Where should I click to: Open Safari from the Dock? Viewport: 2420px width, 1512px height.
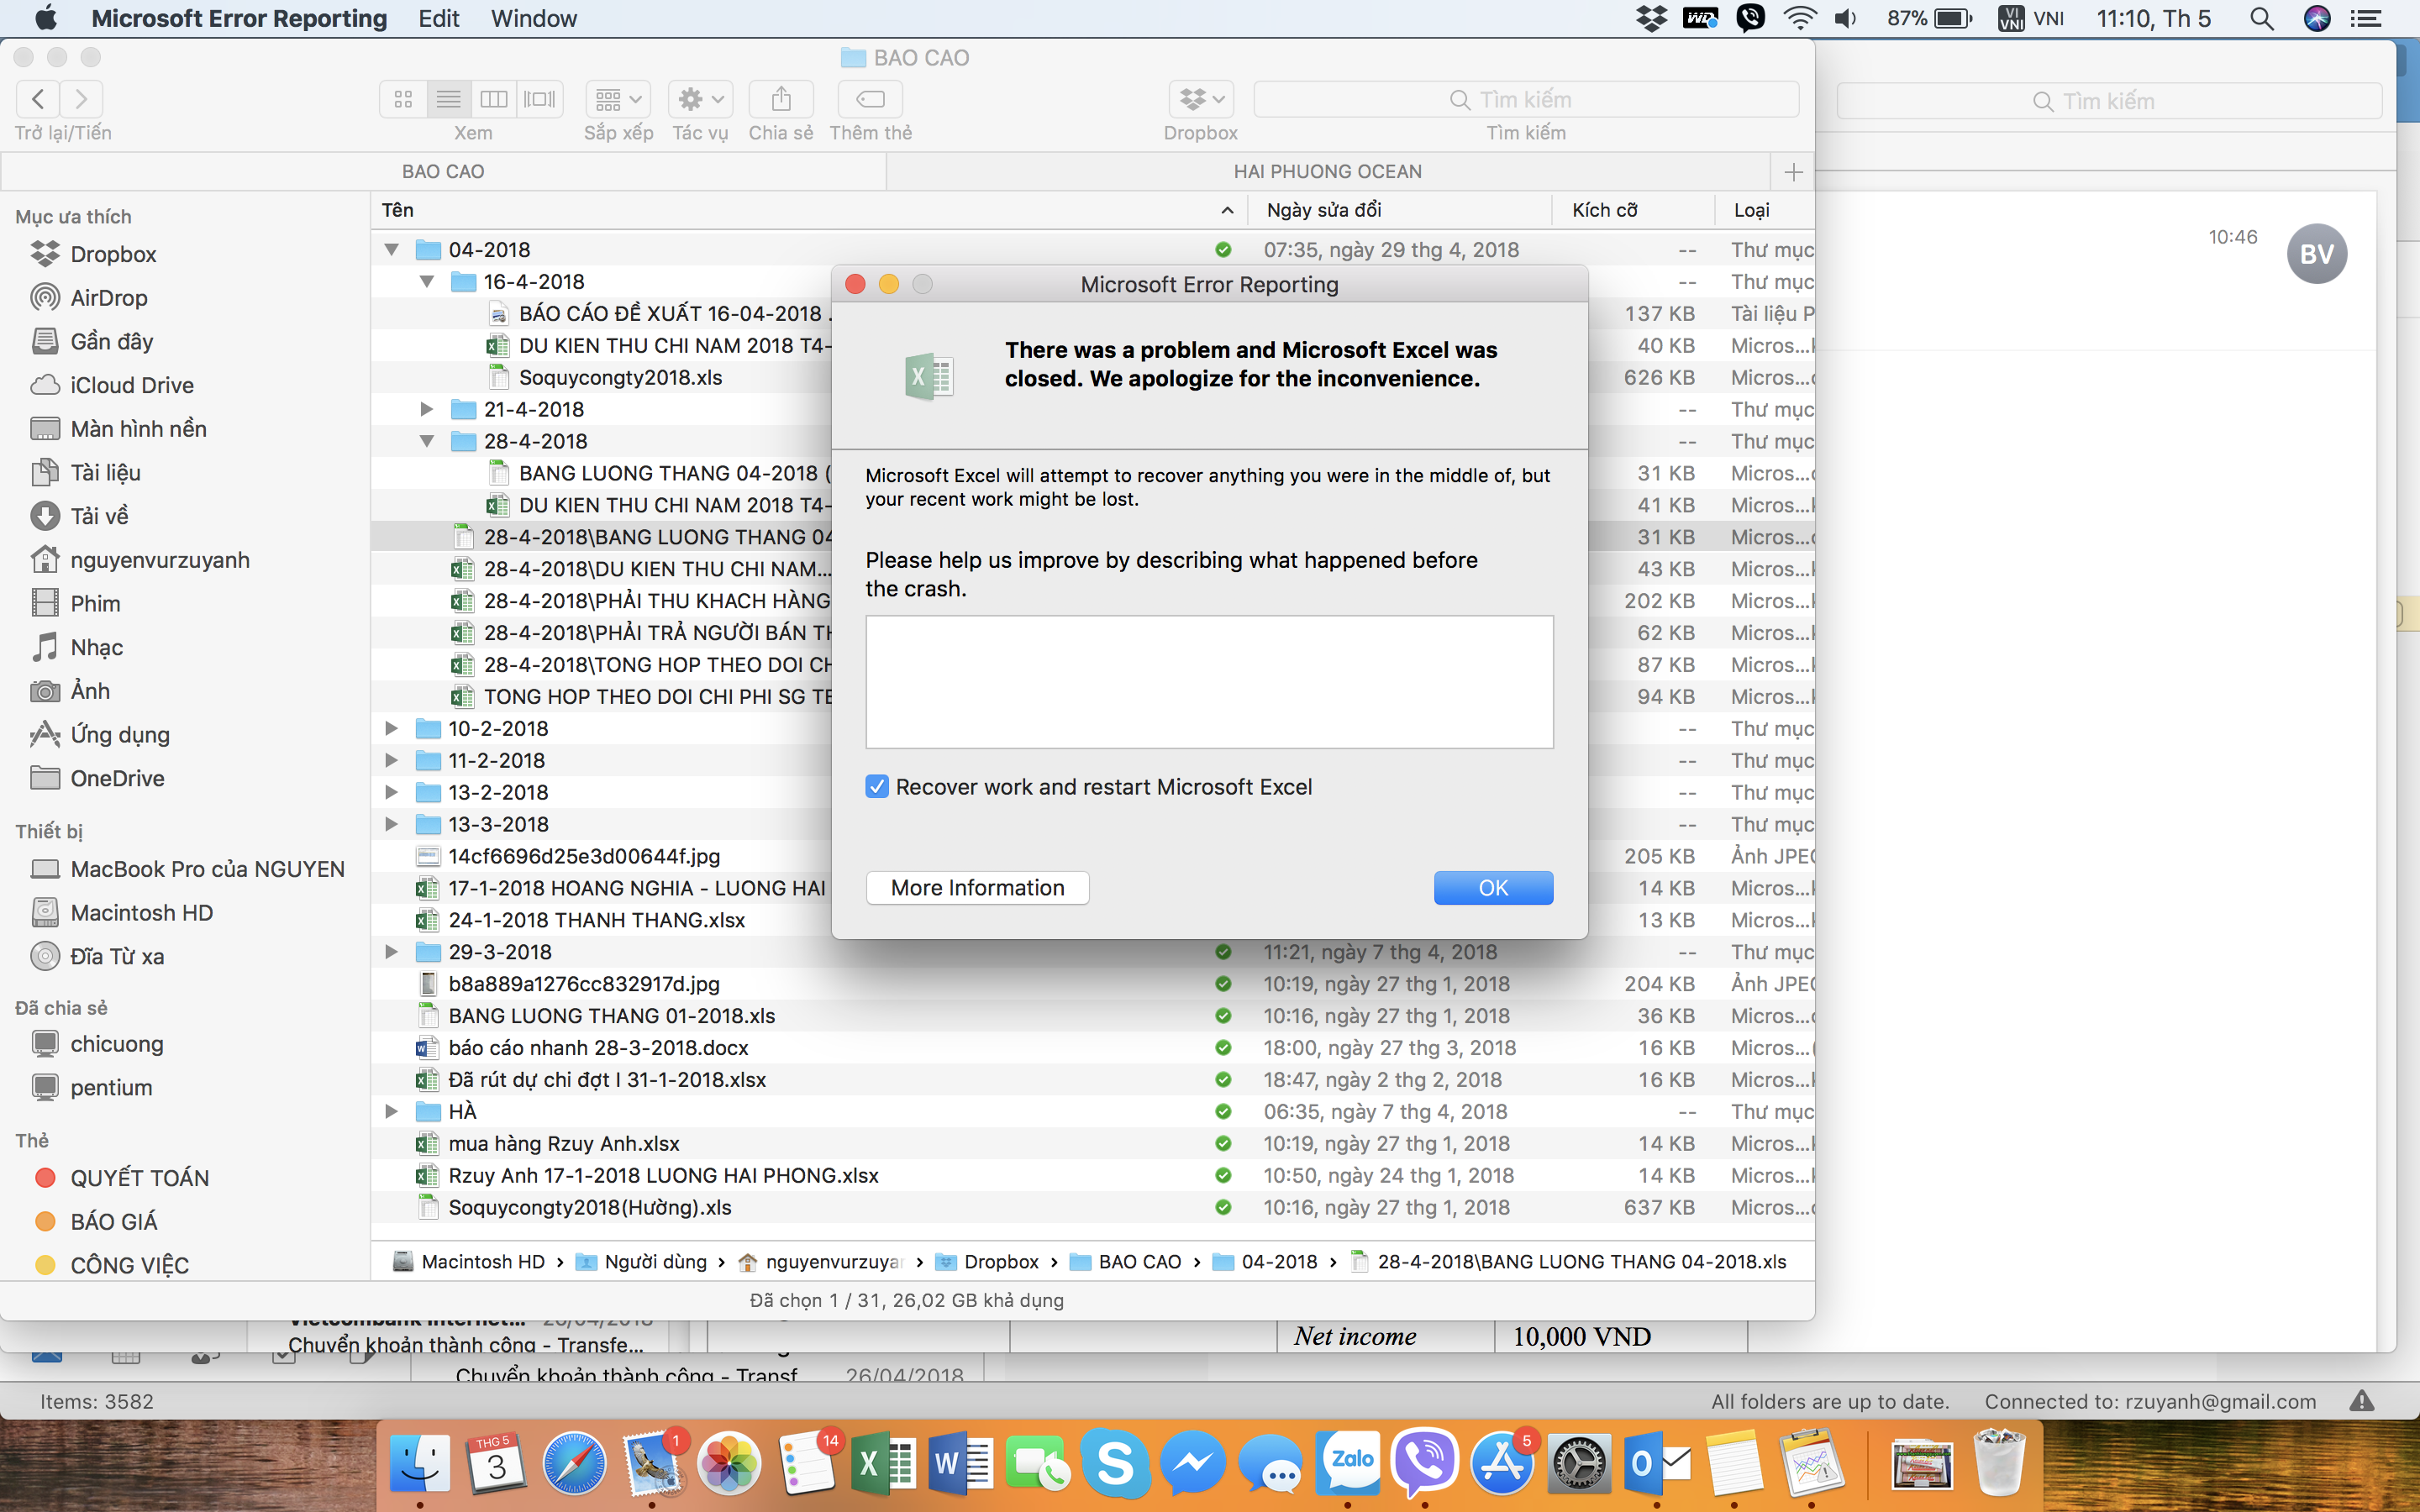click(574, 1463)
